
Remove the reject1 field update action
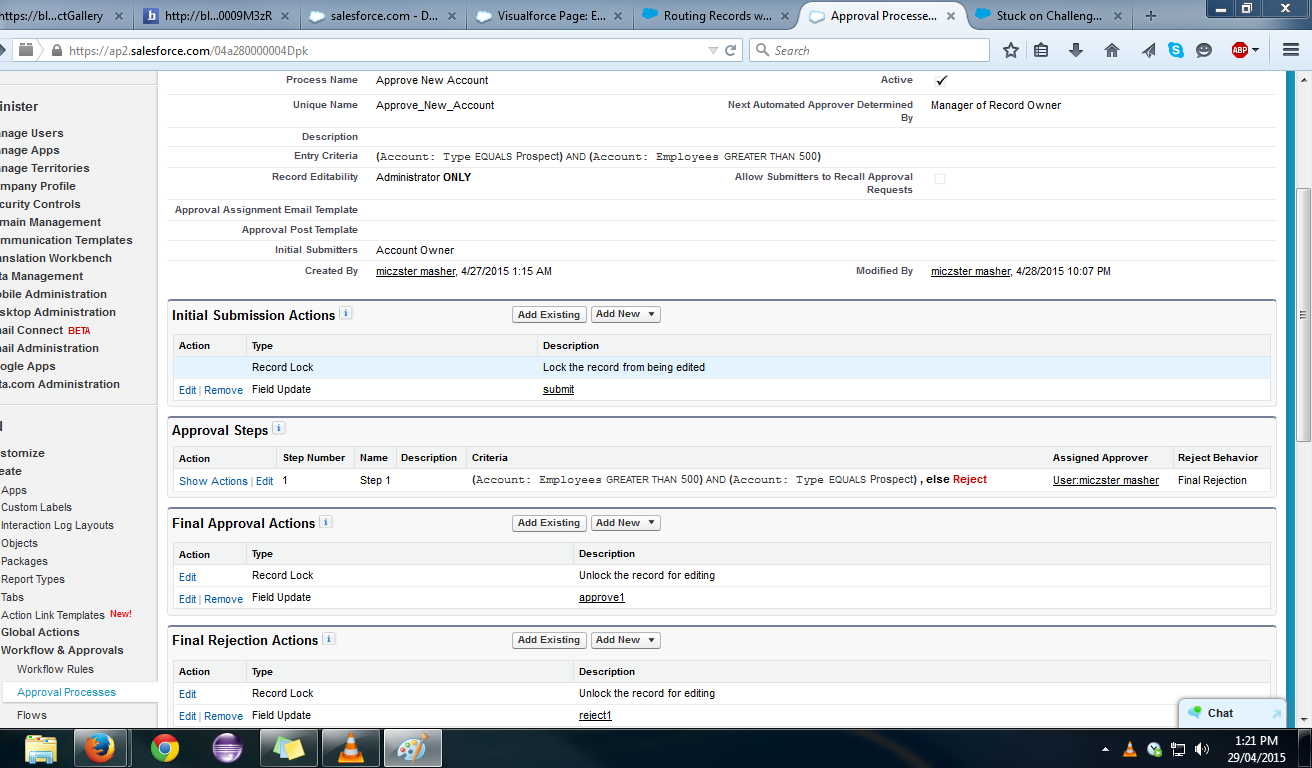(223, 716)
